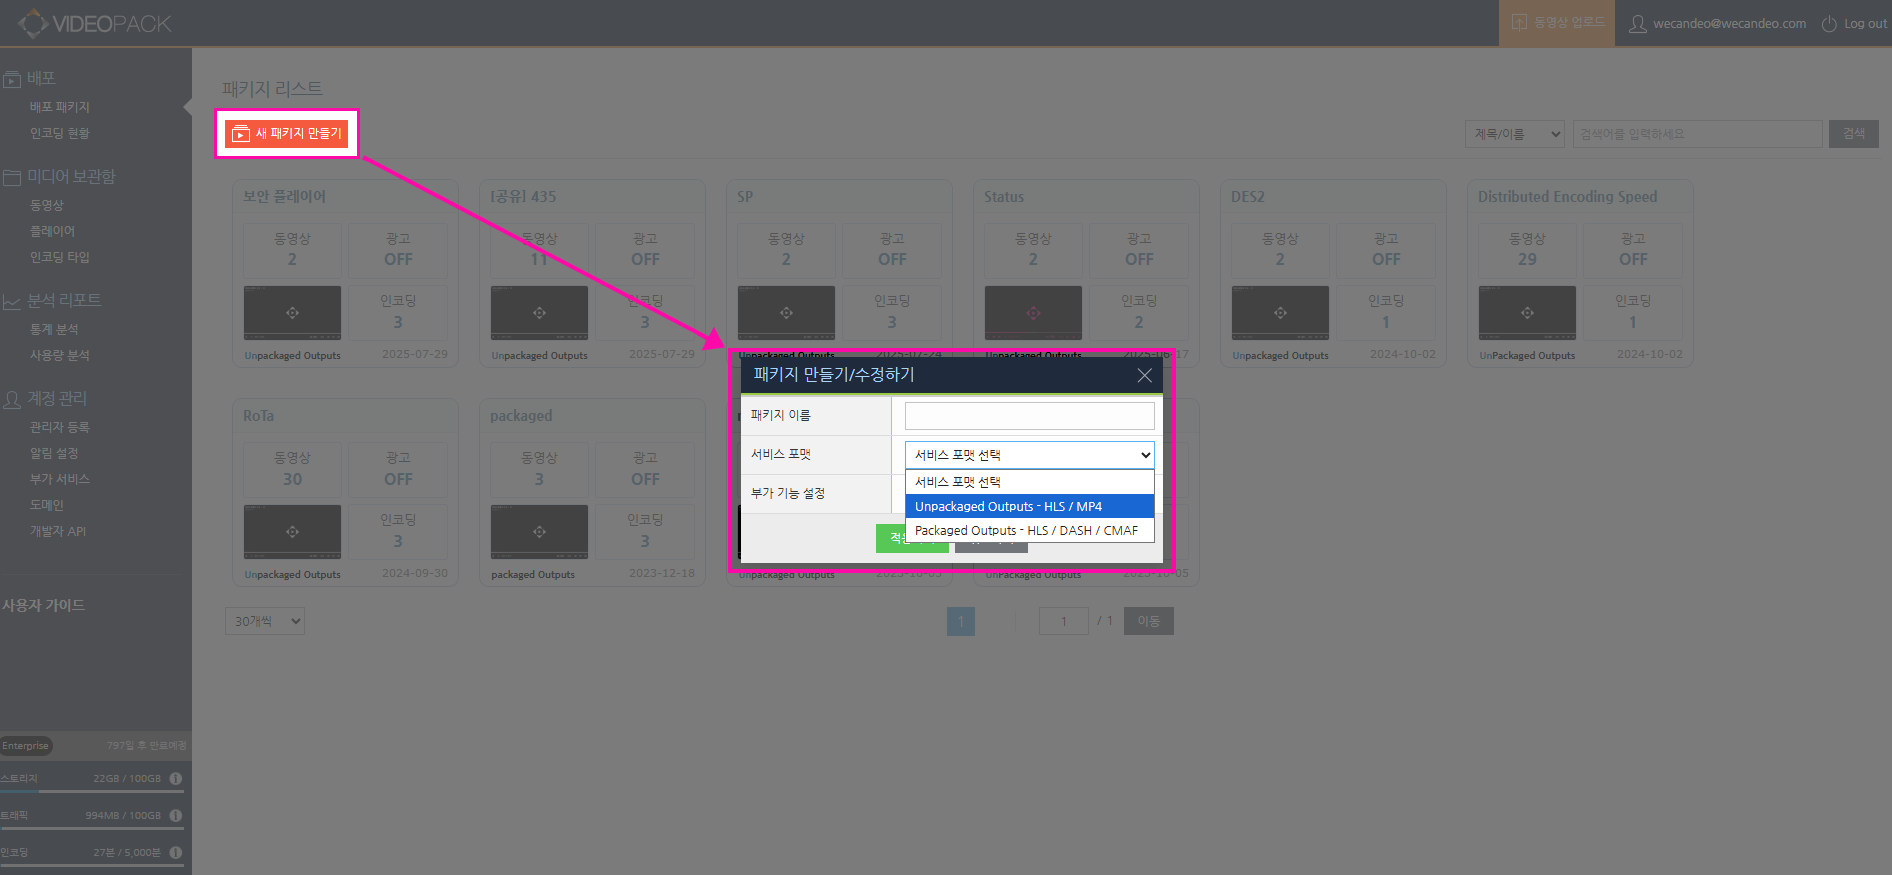This screenshot has height=875, width=1892.
Task: Click encoding info icon next to 27분 / 5,000분
Action: pos(176,852)
